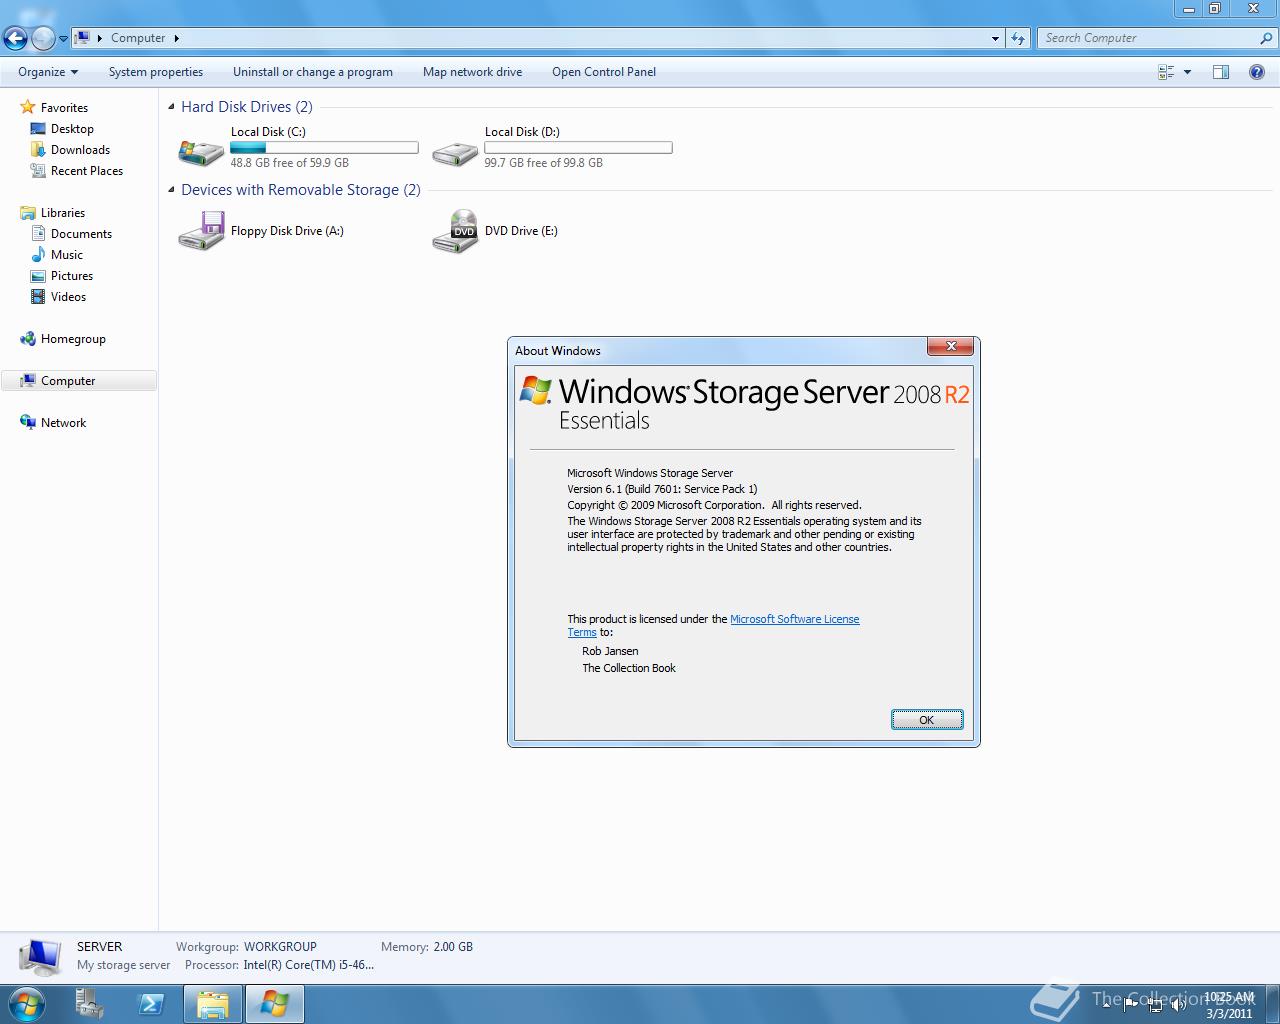The width and height of the screenshot is (1280, 1024).
Task: Click the Network icon in the sidebar
Action: point(28,423)
